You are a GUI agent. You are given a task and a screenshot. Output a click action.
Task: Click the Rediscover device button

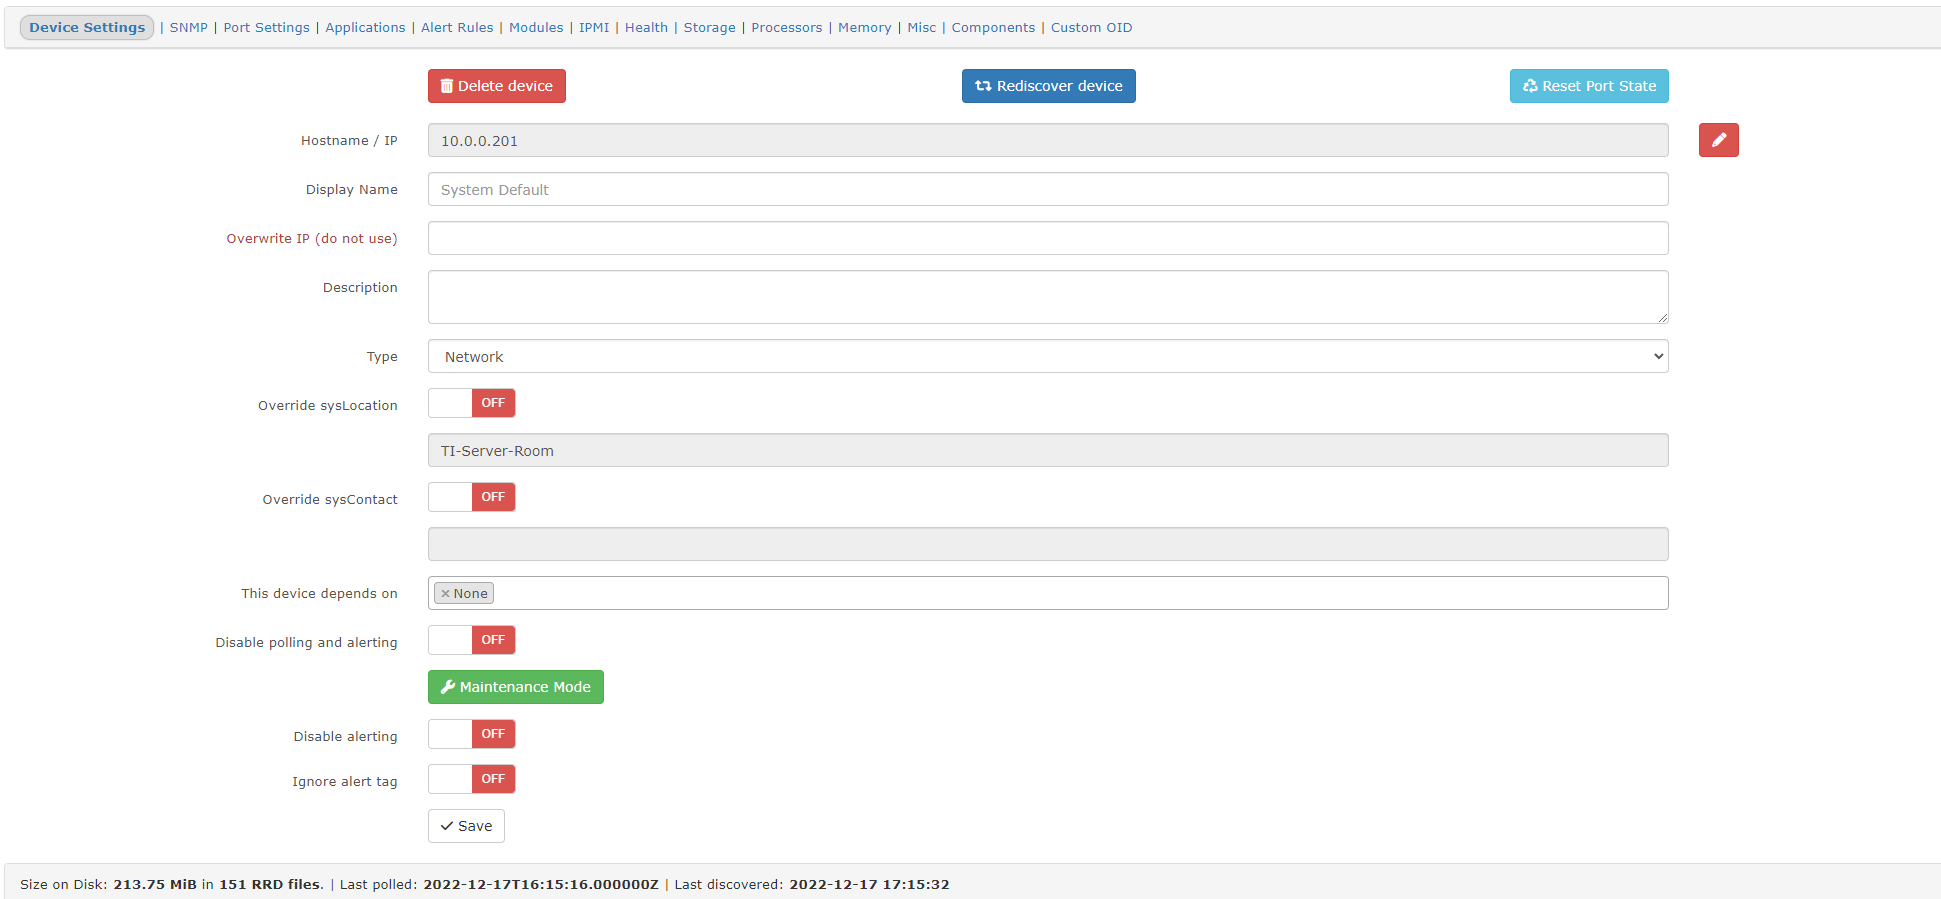click(x=1048, y=86)
